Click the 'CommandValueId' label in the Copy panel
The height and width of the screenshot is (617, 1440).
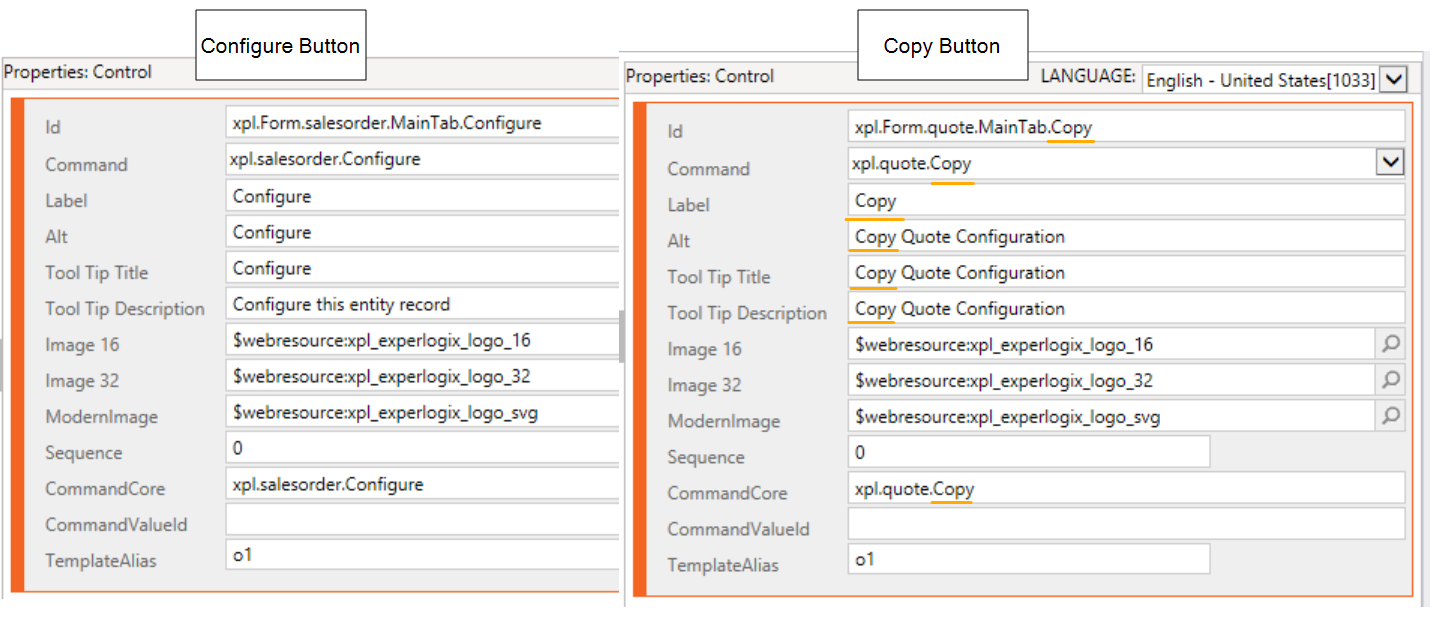(739, 529)
